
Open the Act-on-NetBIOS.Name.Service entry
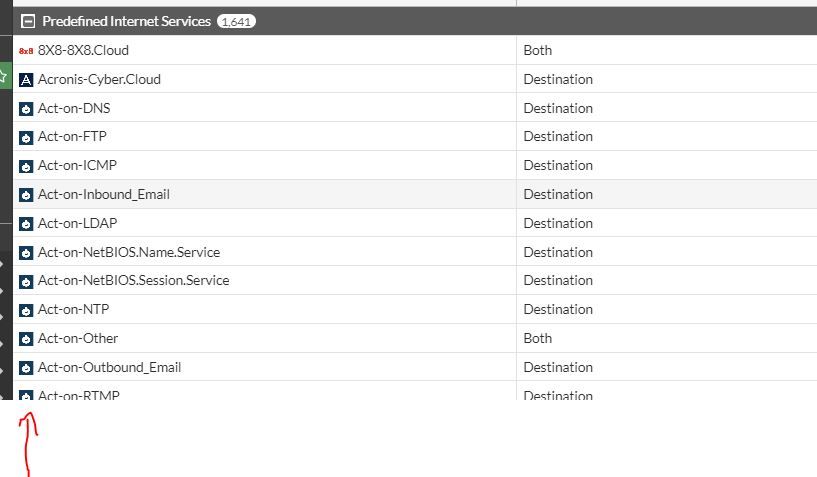129,252
